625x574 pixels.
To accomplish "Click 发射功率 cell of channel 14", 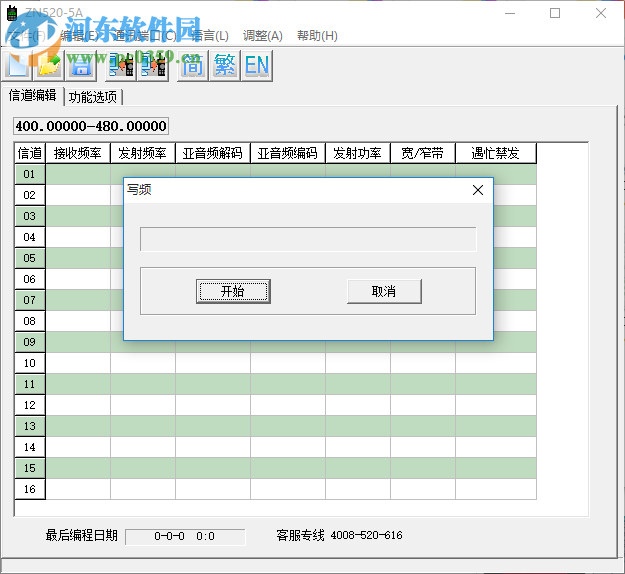I will 358,447.
